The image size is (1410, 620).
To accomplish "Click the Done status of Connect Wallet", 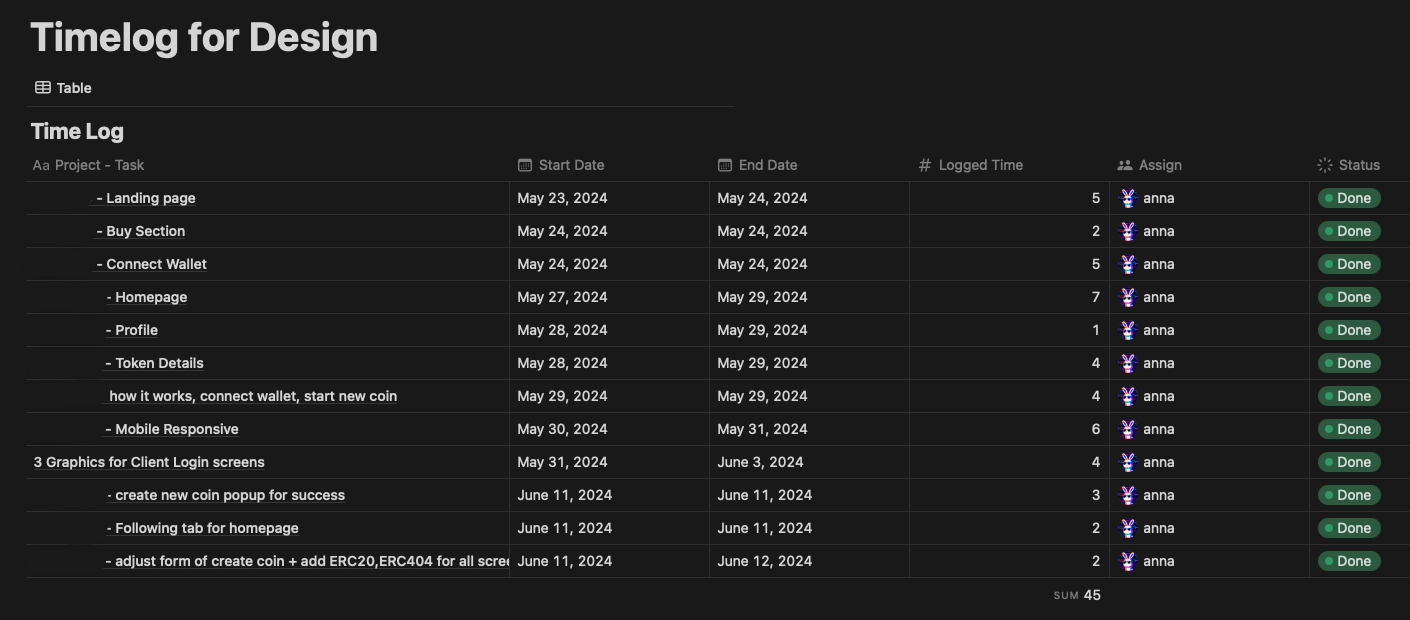I will click(1349, 264).
